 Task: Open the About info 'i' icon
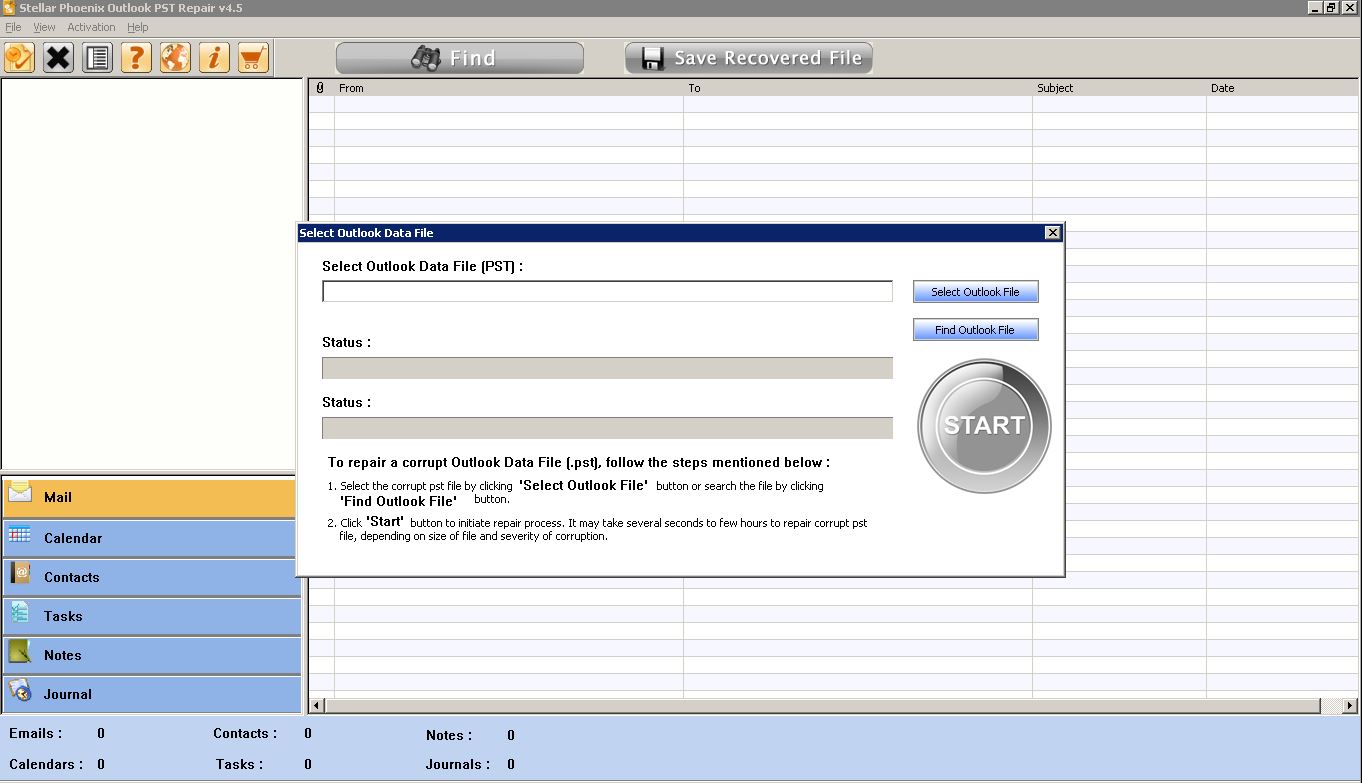(214, 58)
